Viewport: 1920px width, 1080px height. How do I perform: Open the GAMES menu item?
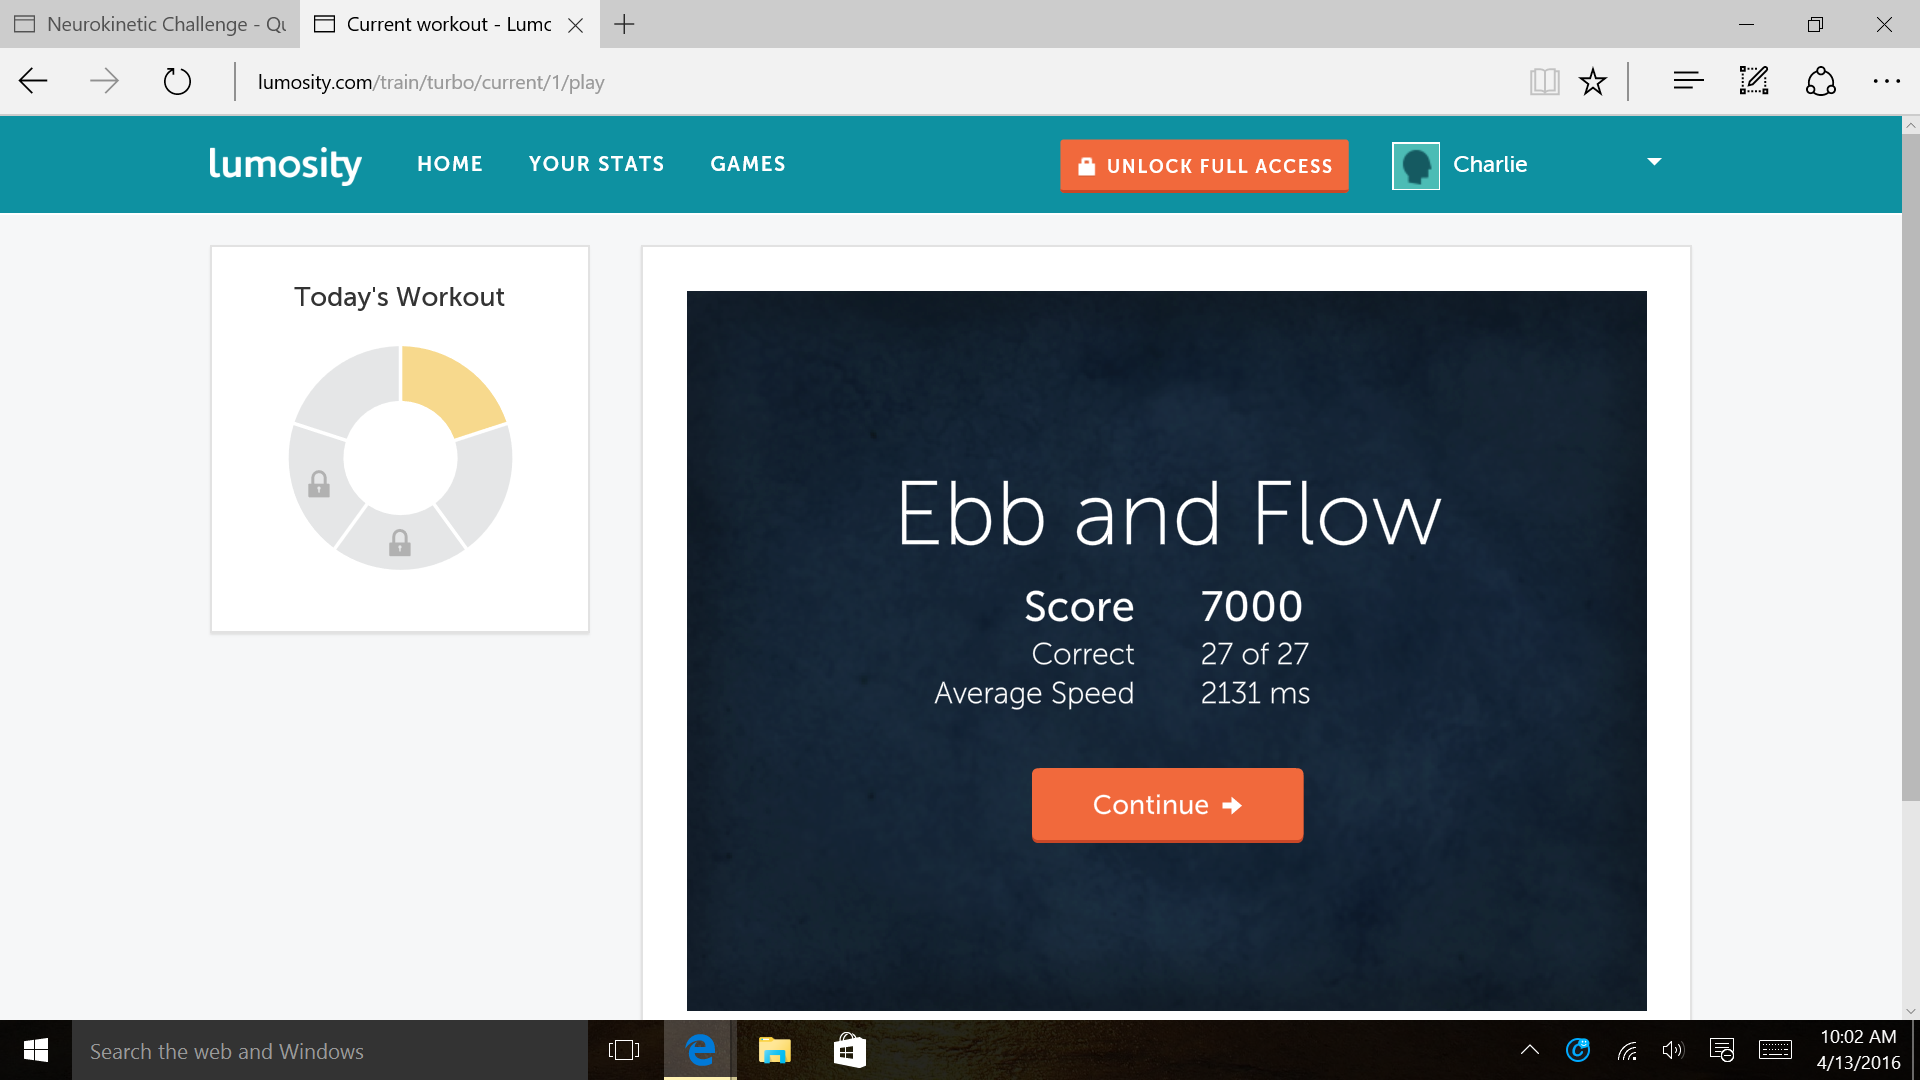coord(748,164)
